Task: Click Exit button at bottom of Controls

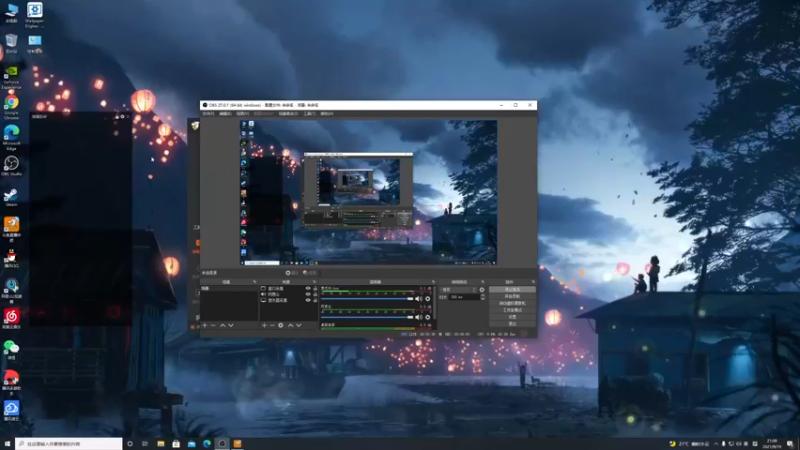Action: (x=512, y=324)
